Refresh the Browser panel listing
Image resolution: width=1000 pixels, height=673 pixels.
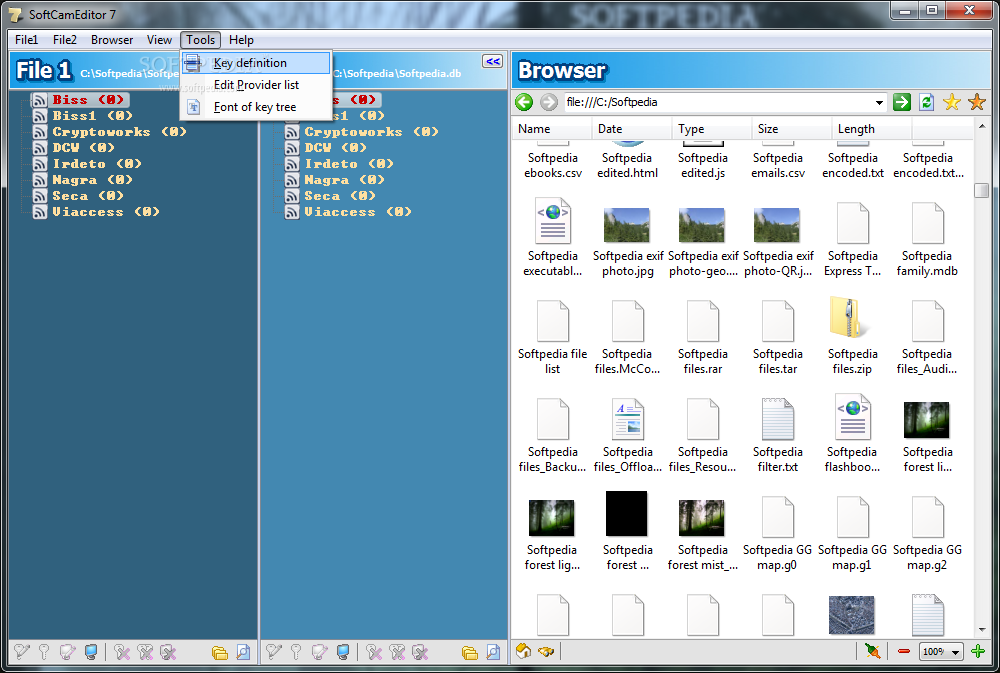pos(927,102)
